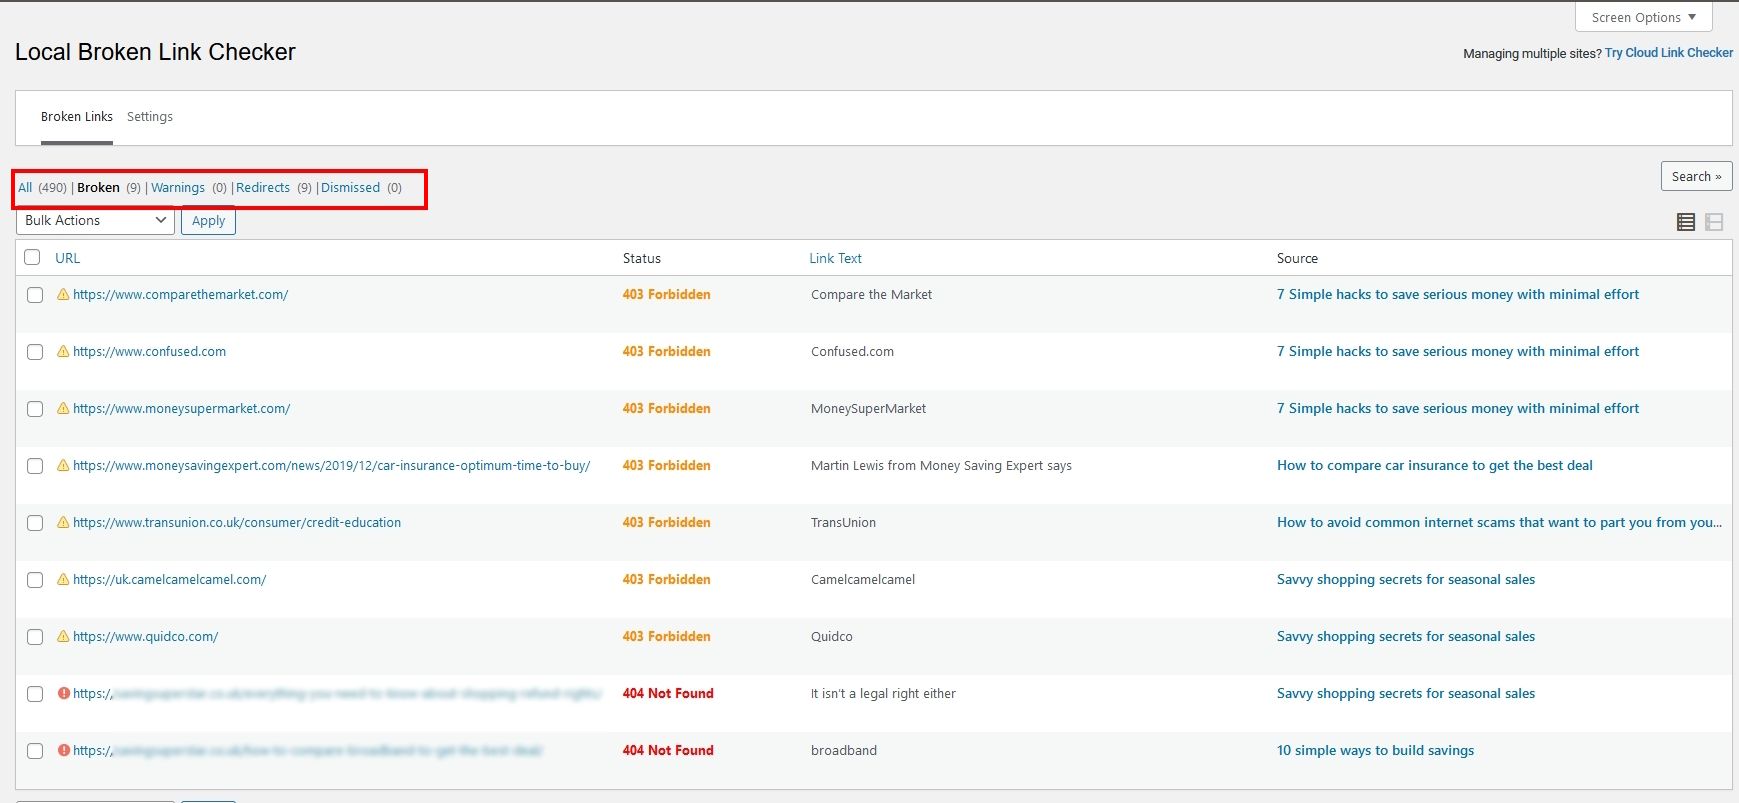
Task: Open transunion credit-education URL link
Action: (x=237, y=523)
